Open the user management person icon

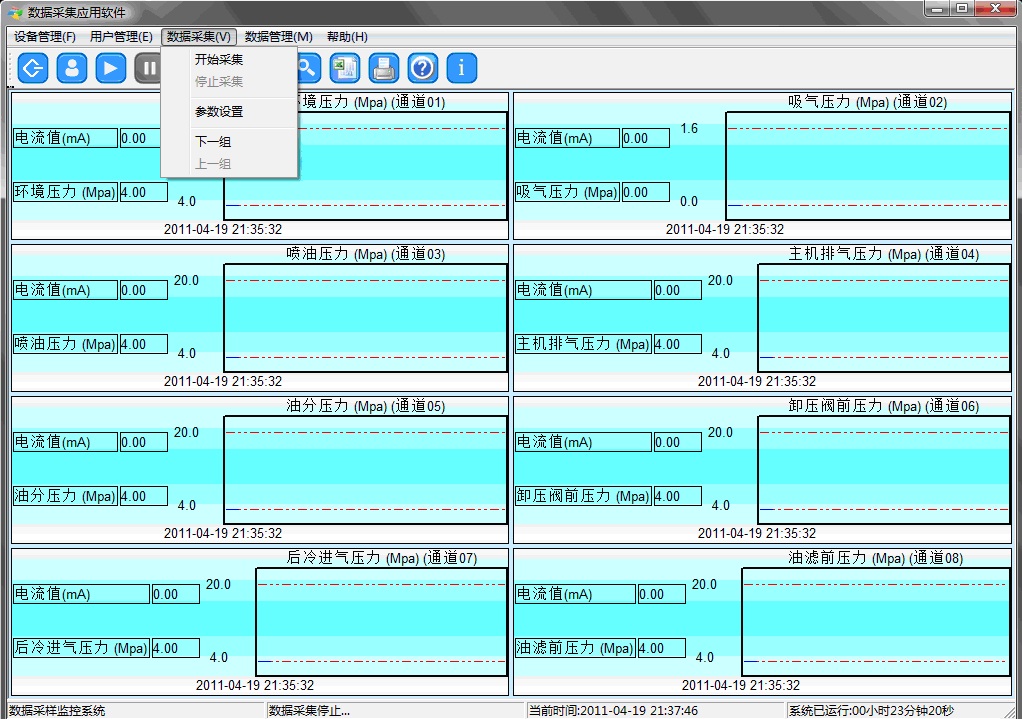[72, 68]
